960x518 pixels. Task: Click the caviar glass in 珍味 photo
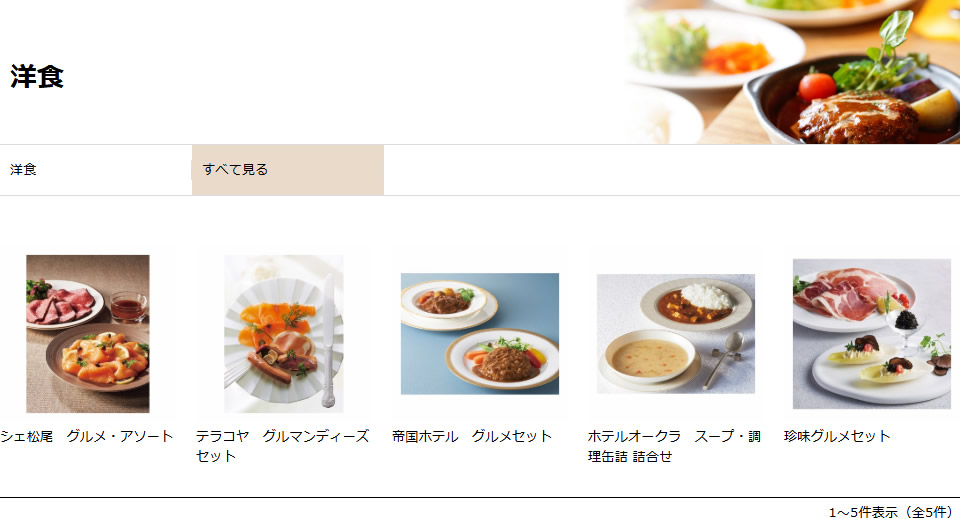click(x=906, y=323)
